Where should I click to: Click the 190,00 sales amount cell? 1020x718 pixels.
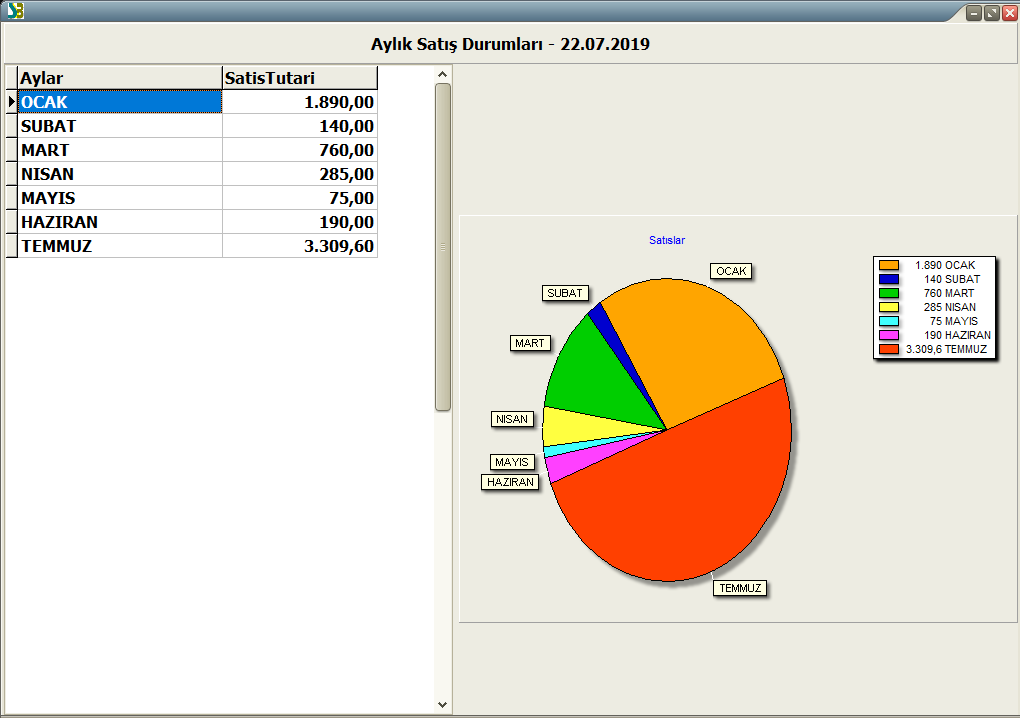click(300, 222)
